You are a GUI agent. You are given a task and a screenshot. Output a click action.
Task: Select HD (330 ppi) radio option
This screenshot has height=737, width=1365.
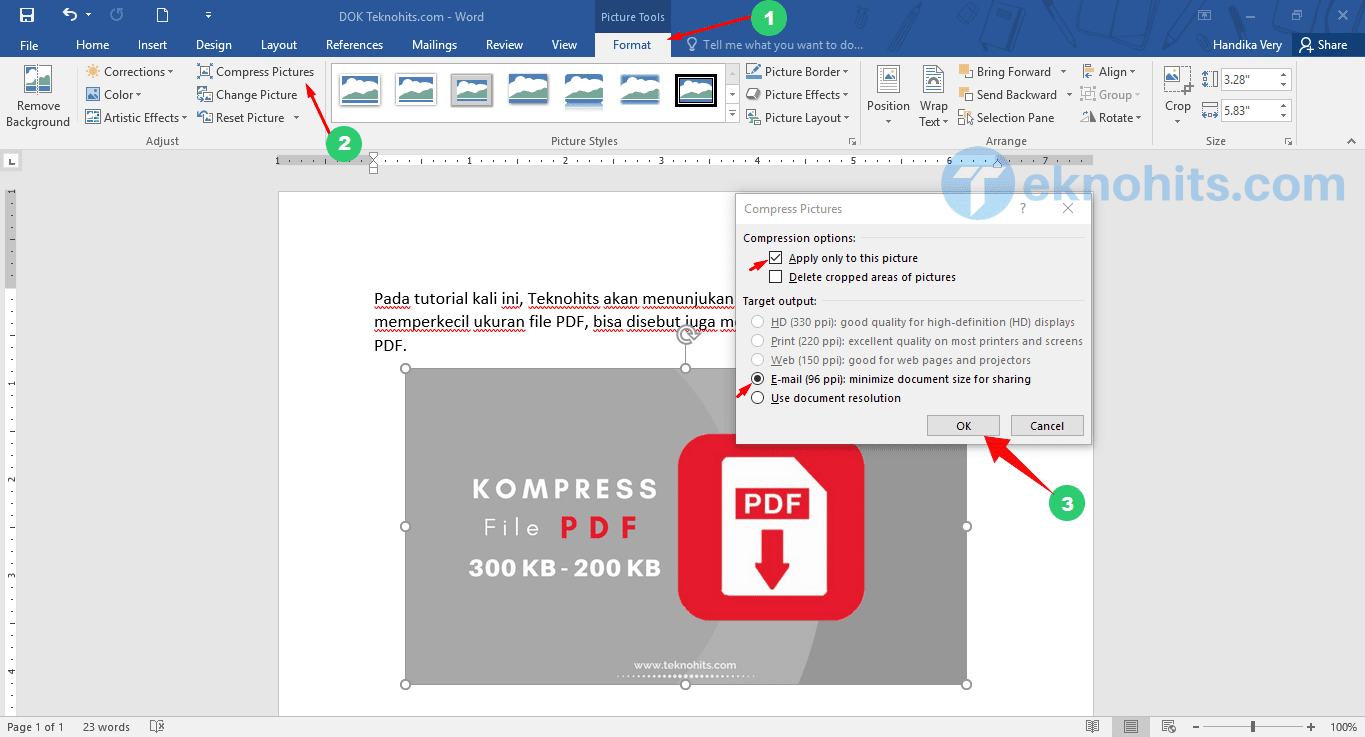coord(758,322)
